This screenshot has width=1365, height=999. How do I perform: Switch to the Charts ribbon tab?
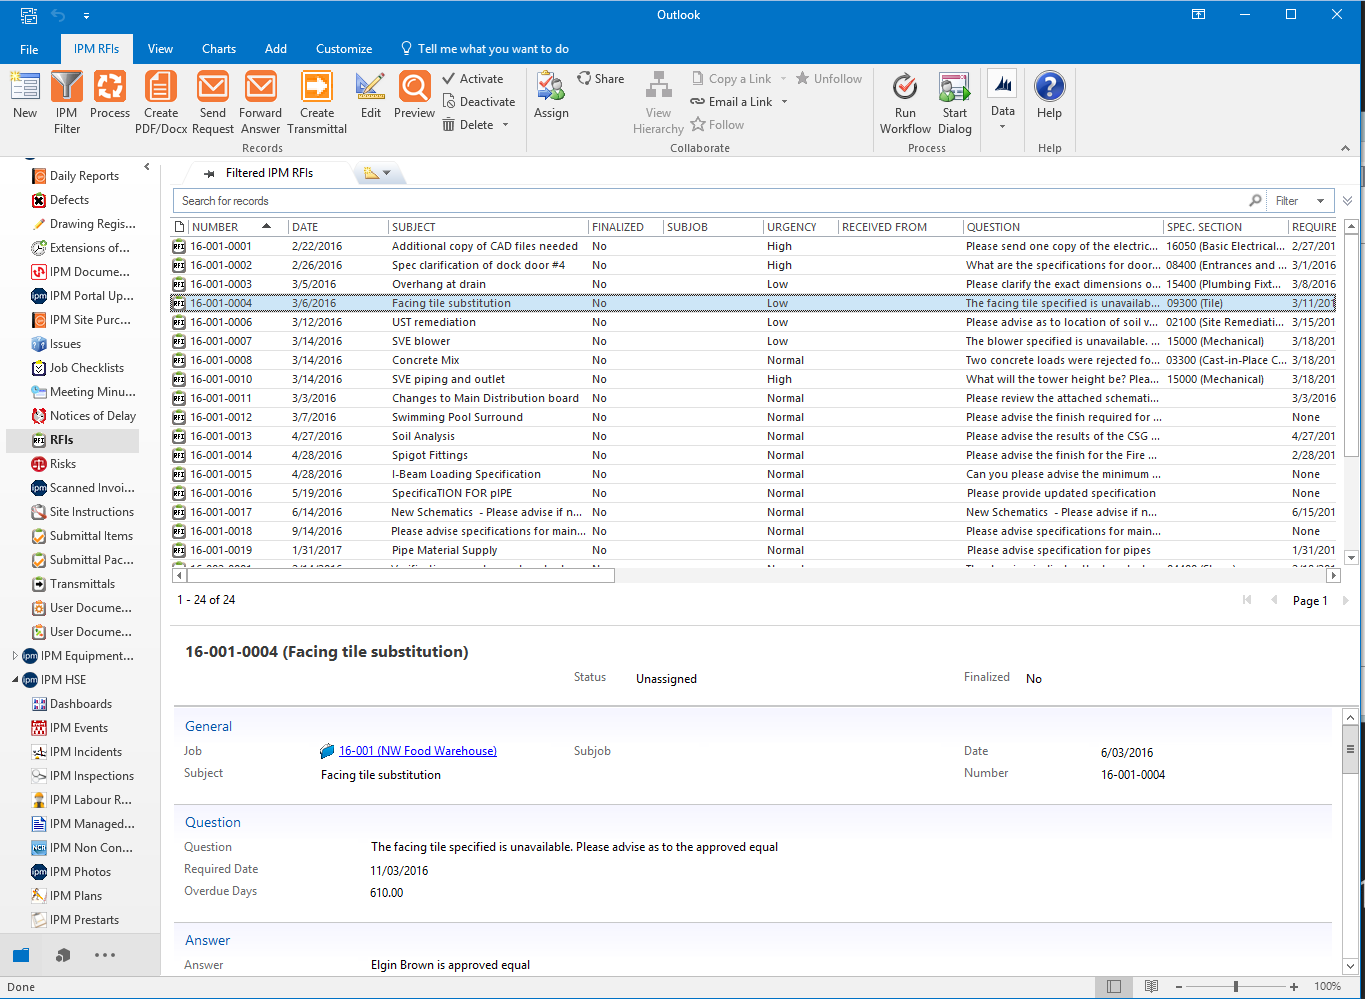218,48
